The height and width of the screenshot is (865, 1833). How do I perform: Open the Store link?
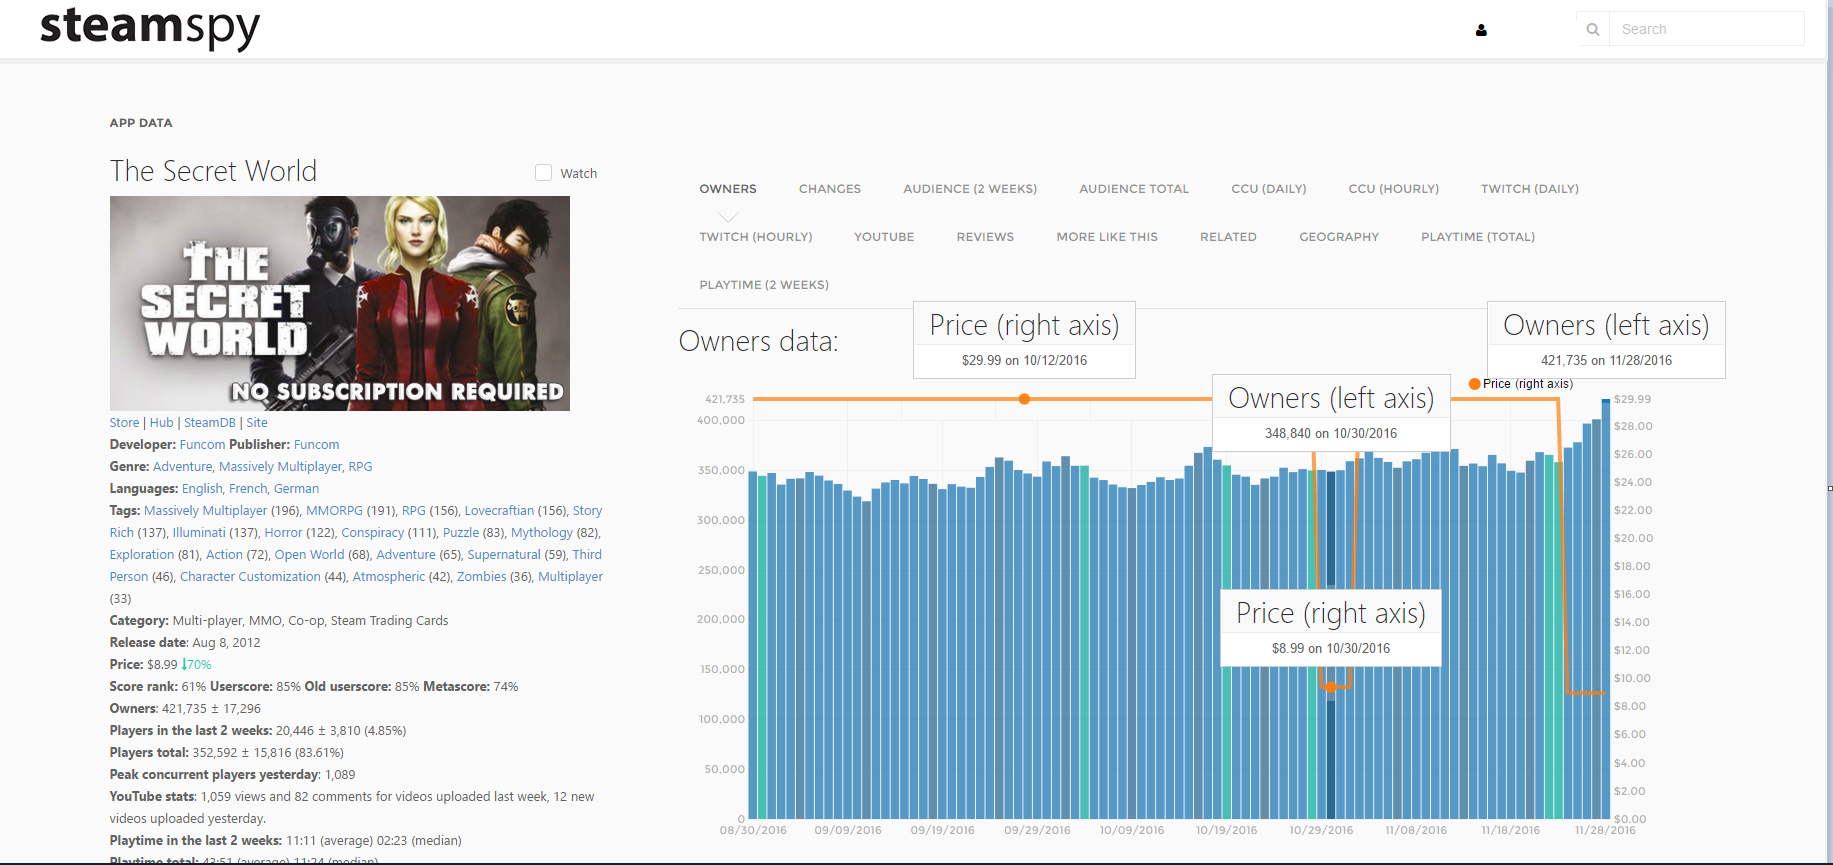click(x=124, y=423)
